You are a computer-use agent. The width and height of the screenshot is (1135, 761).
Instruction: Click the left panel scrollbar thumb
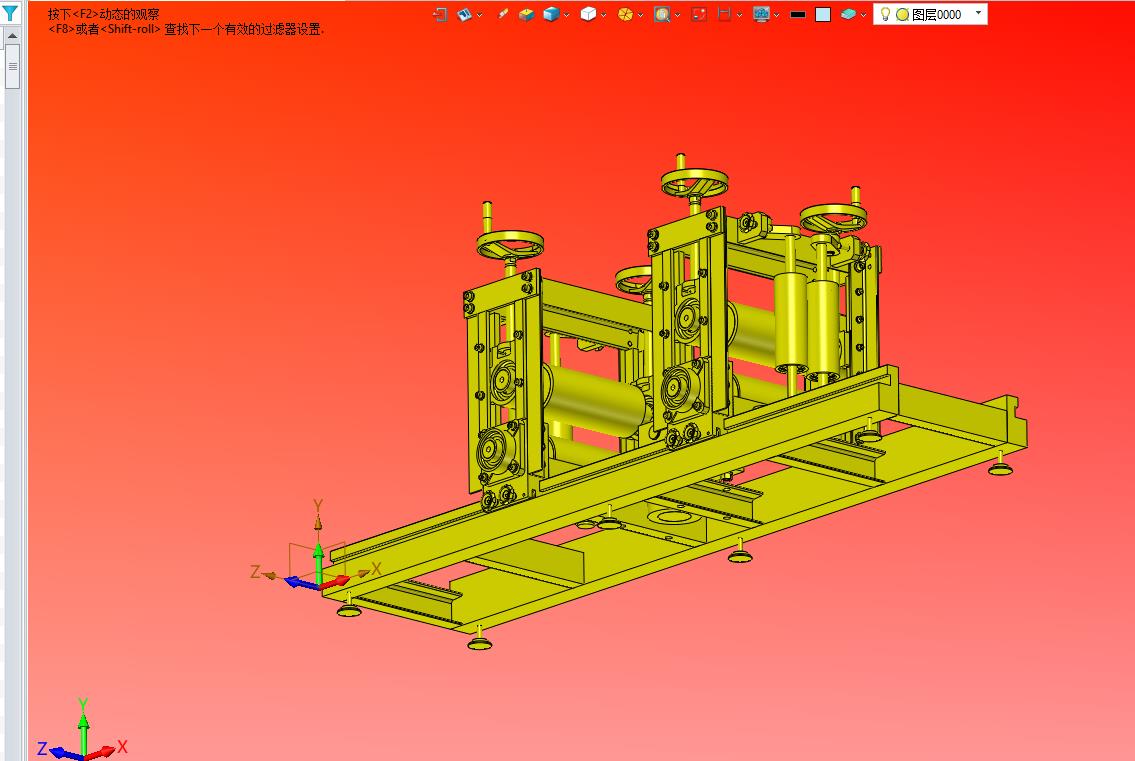pos(12,66)
